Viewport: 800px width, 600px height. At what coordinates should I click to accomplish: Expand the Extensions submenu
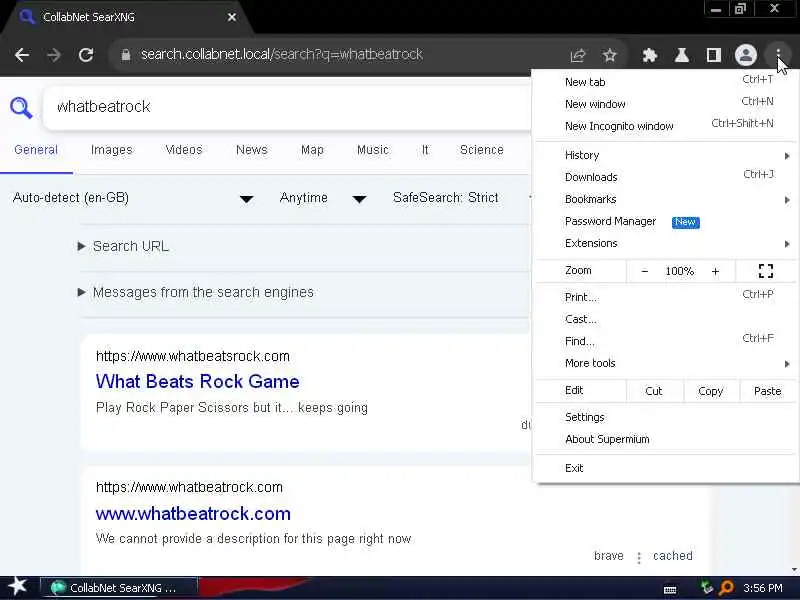(x=665, y=243)
